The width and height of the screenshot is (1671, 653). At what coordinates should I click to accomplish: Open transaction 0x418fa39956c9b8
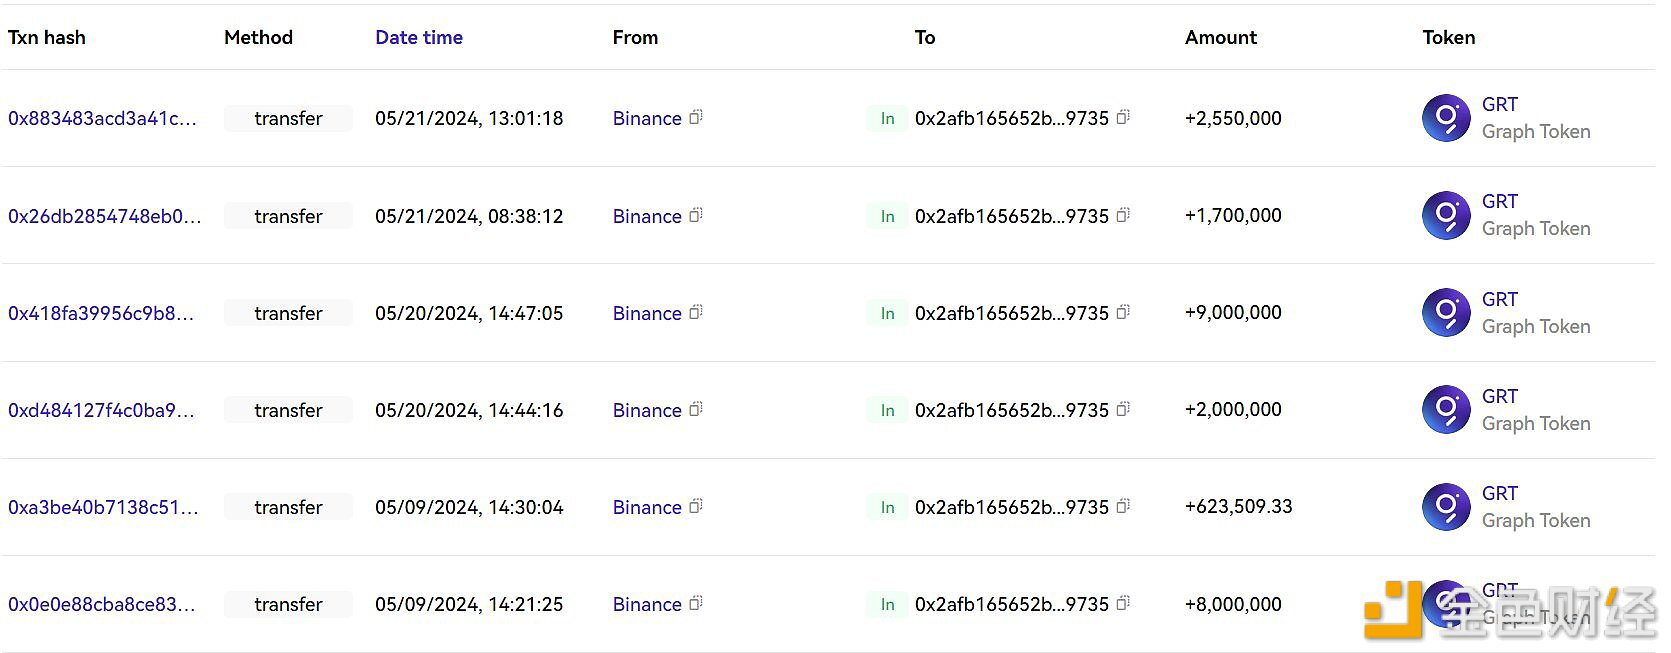point(101,313)
